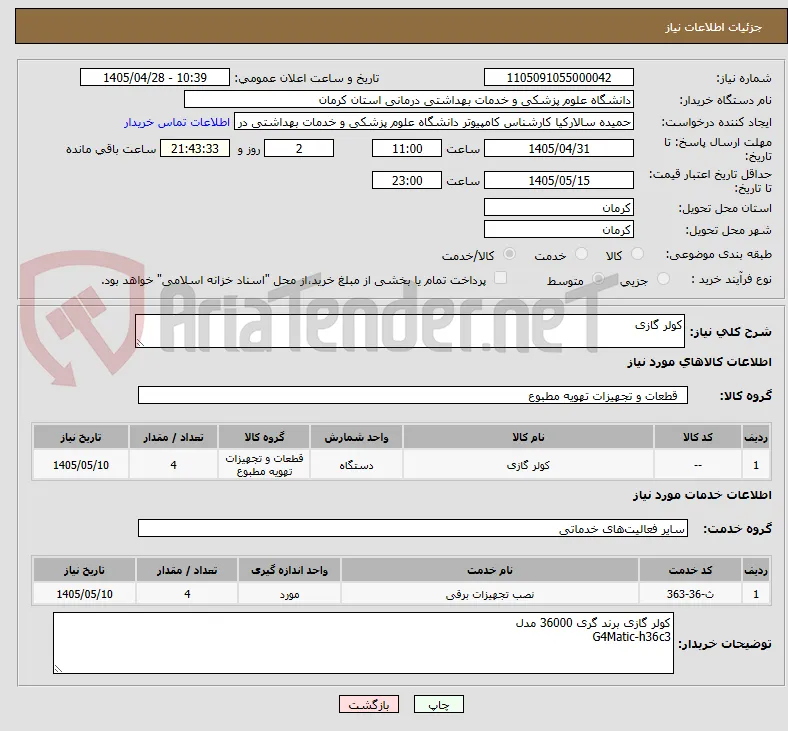The width and height of the screenshot is (788, 731).
Task: Click the goods row date 1405/05/10
Action: point(81,465)
